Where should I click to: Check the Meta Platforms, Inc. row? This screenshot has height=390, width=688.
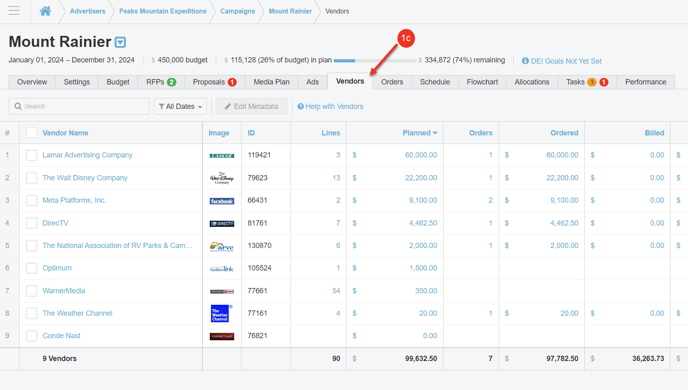[32, 200]
